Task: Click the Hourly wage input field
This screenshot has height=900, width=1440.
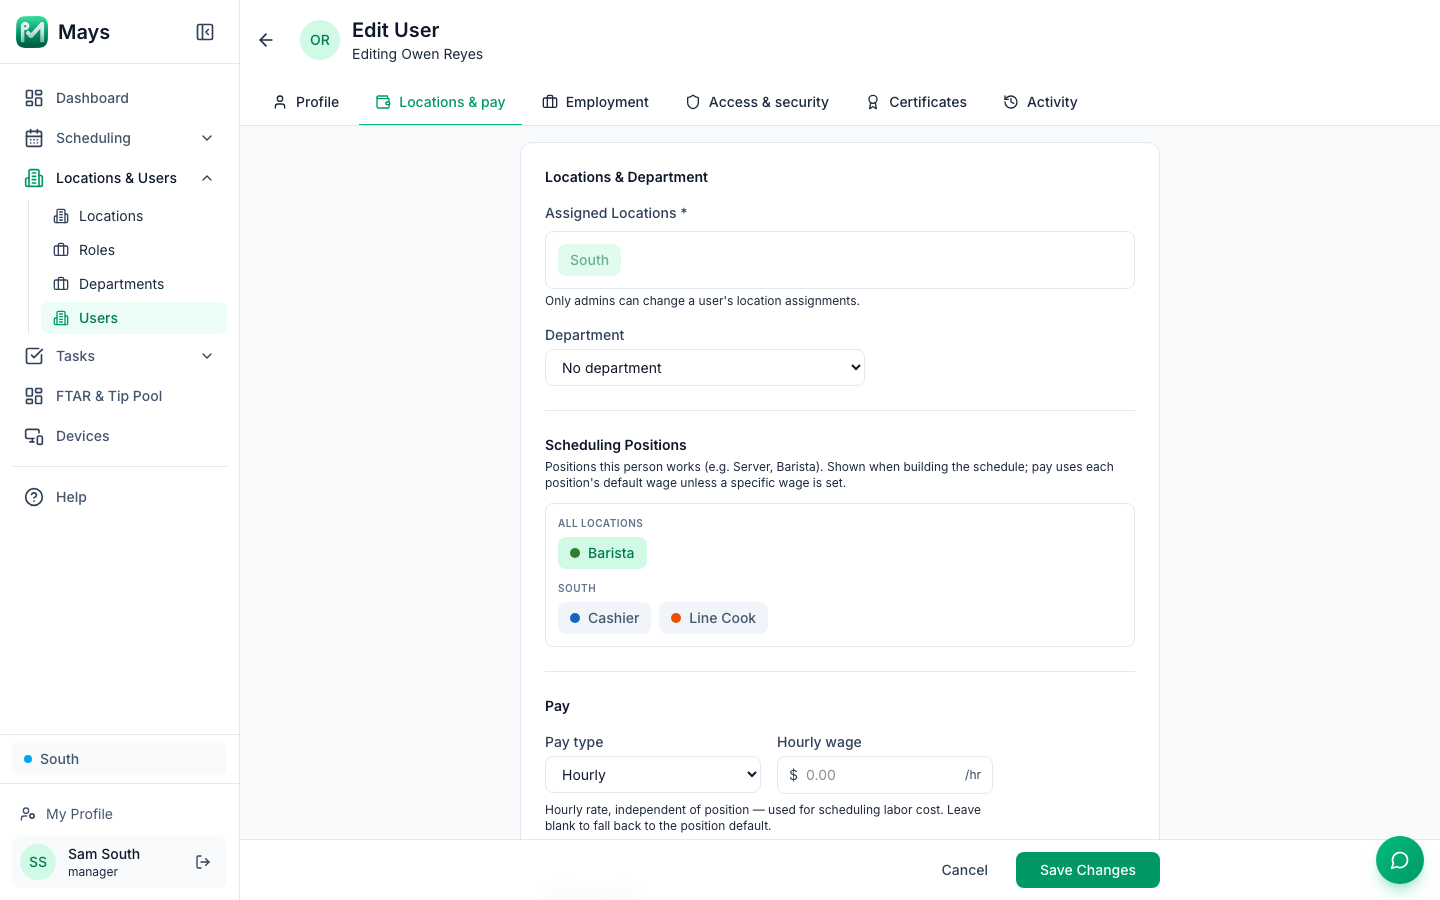Action: coord(885,775)
